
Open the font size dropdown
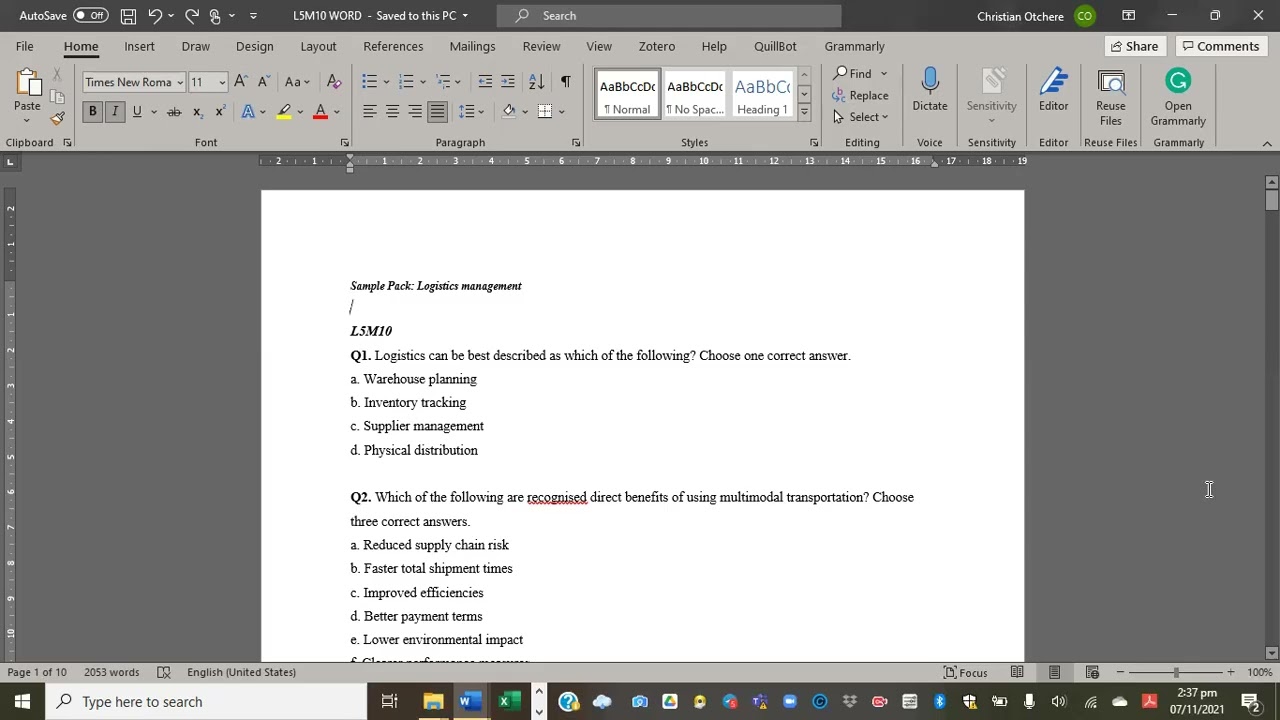click(222, 82)
